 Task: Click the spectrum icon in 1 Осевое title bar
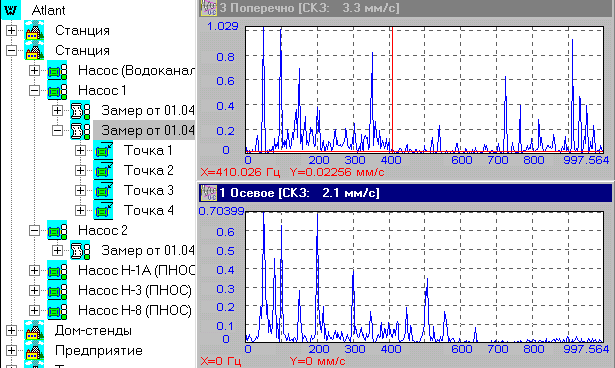(208, 193)
